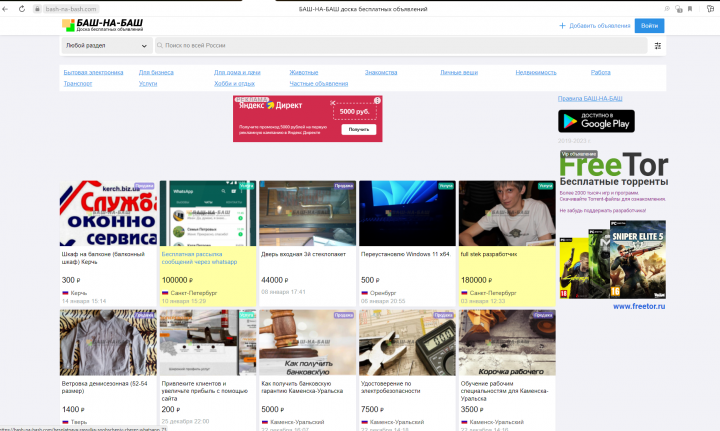Image resolution: width=720 pixels, height=431 pixels.
Task: Open the WhatsApp рассылка listing image
Action: coord(208,213)
